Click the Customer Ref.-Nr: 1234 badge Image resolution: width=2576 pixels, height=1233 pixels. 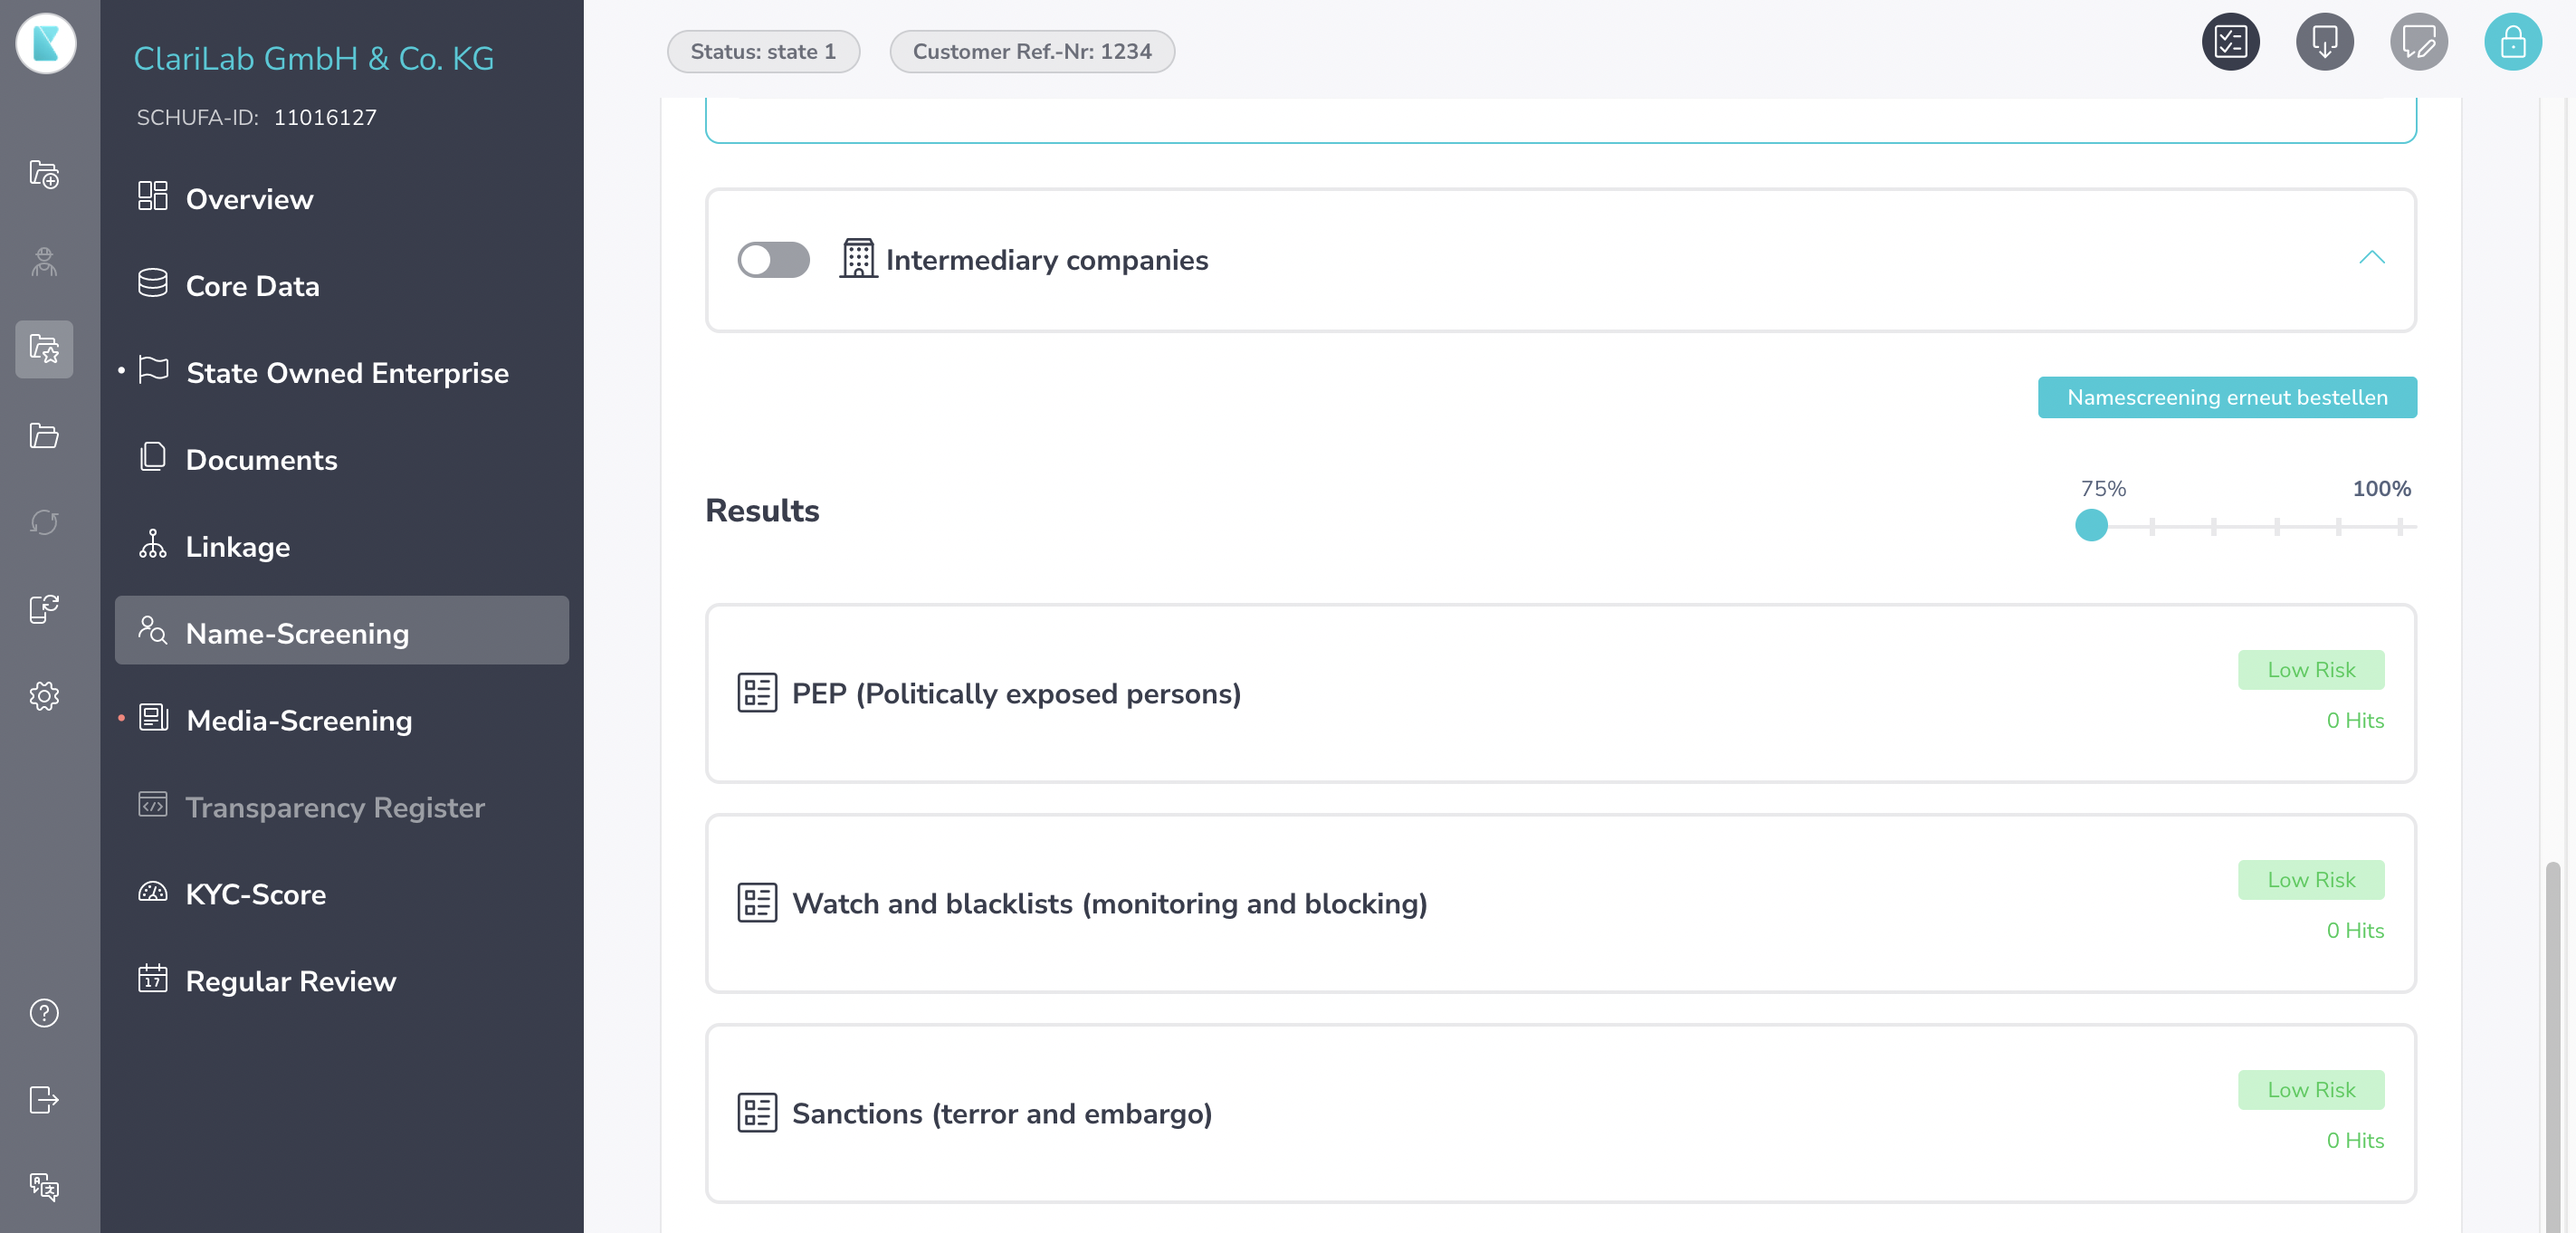(x=1032, y=51)
